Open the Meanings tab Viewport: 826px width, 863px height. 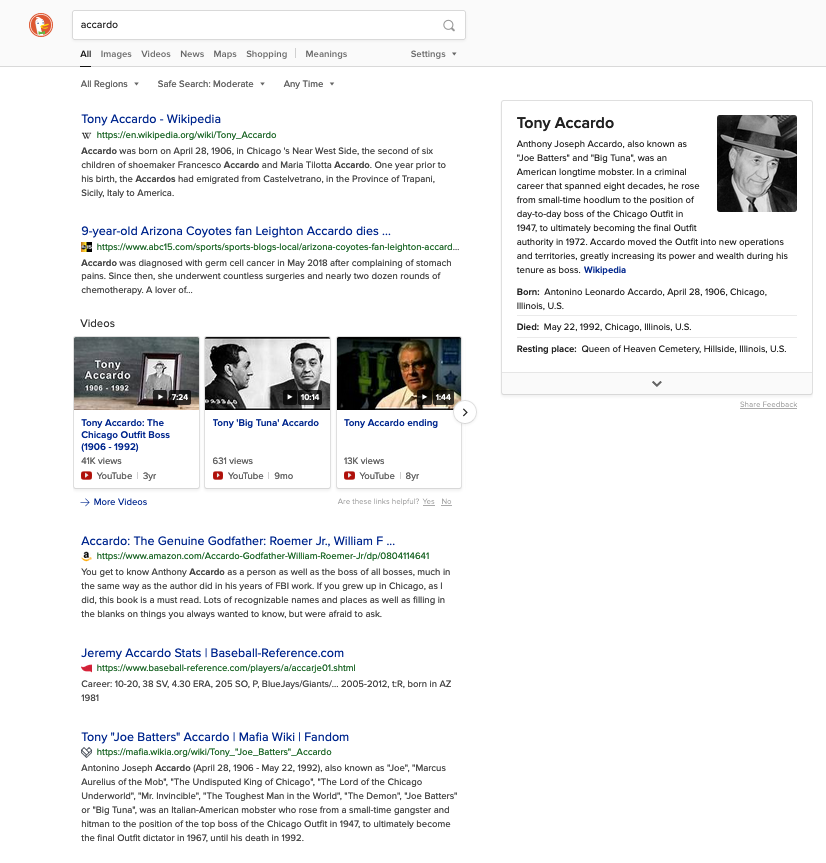click(326, 54)
